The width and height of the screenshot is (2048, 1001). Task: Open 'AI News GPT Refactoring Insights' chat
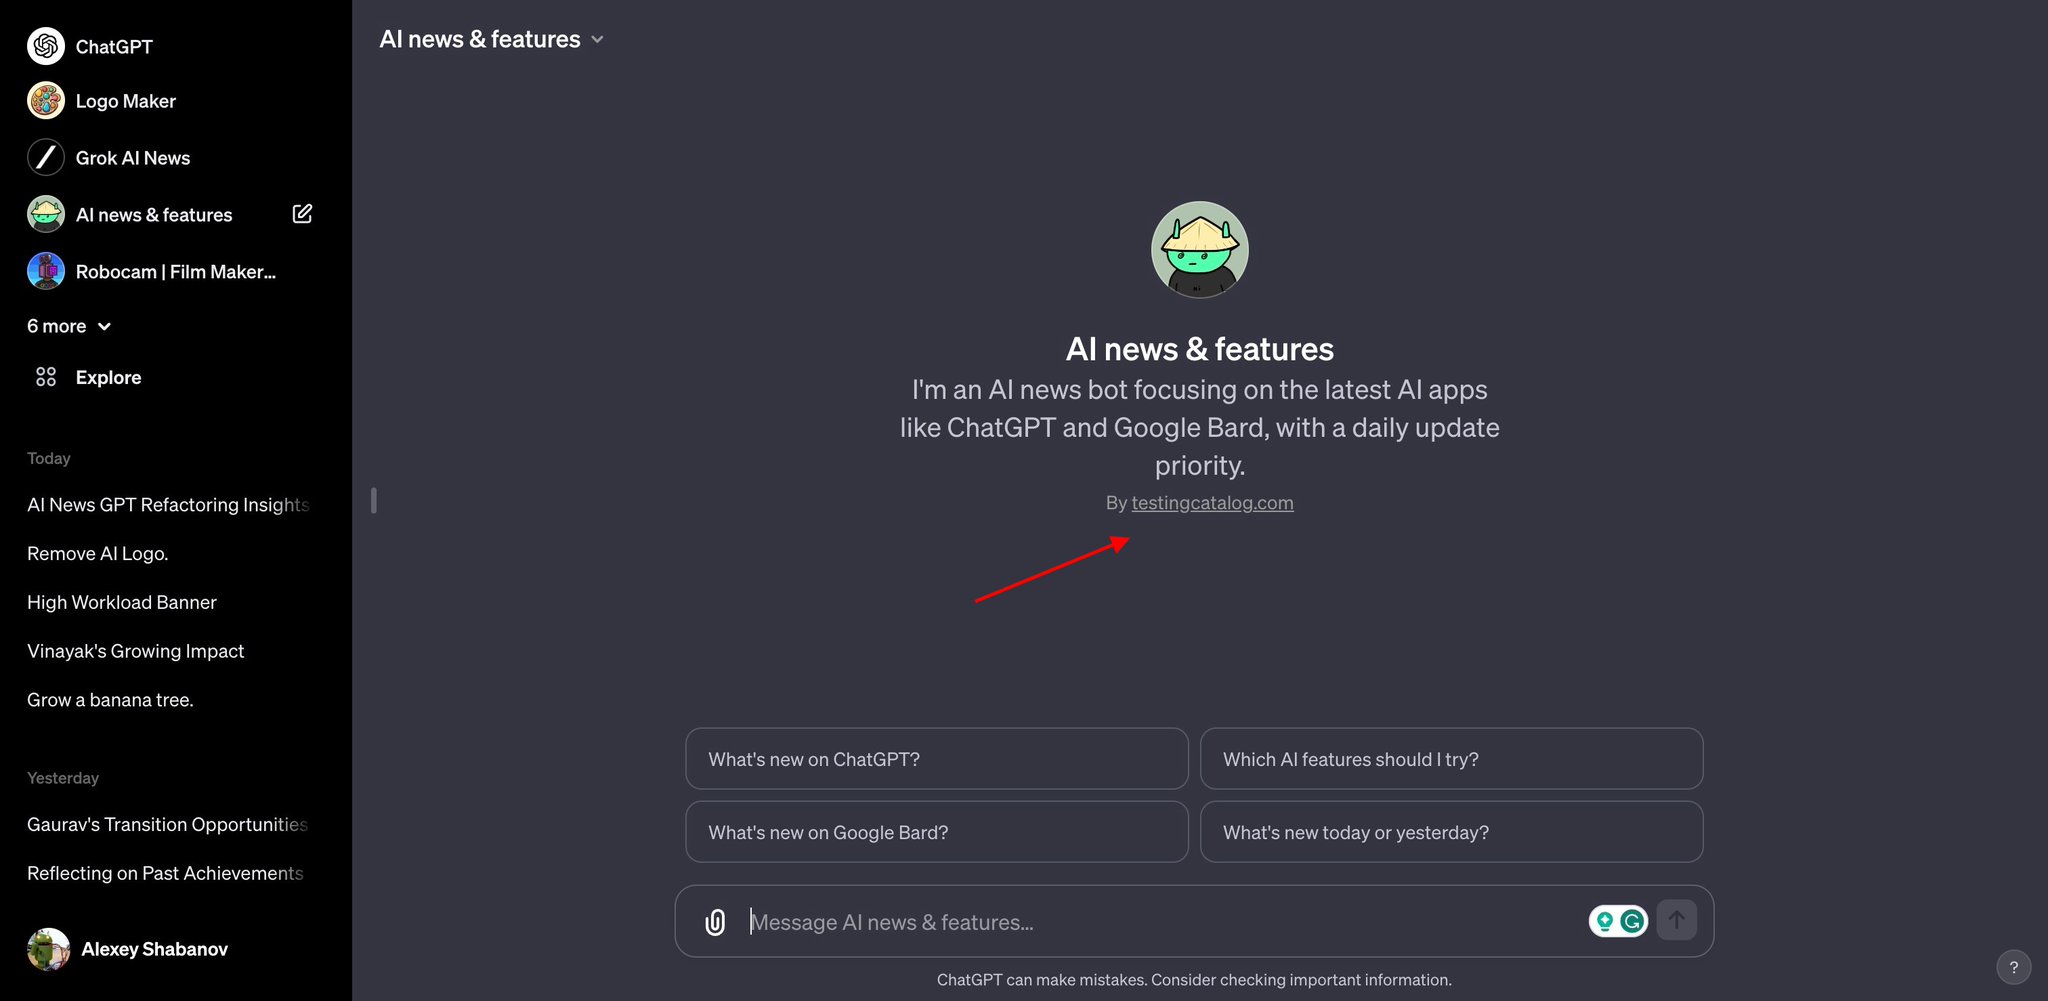(168, 505)
